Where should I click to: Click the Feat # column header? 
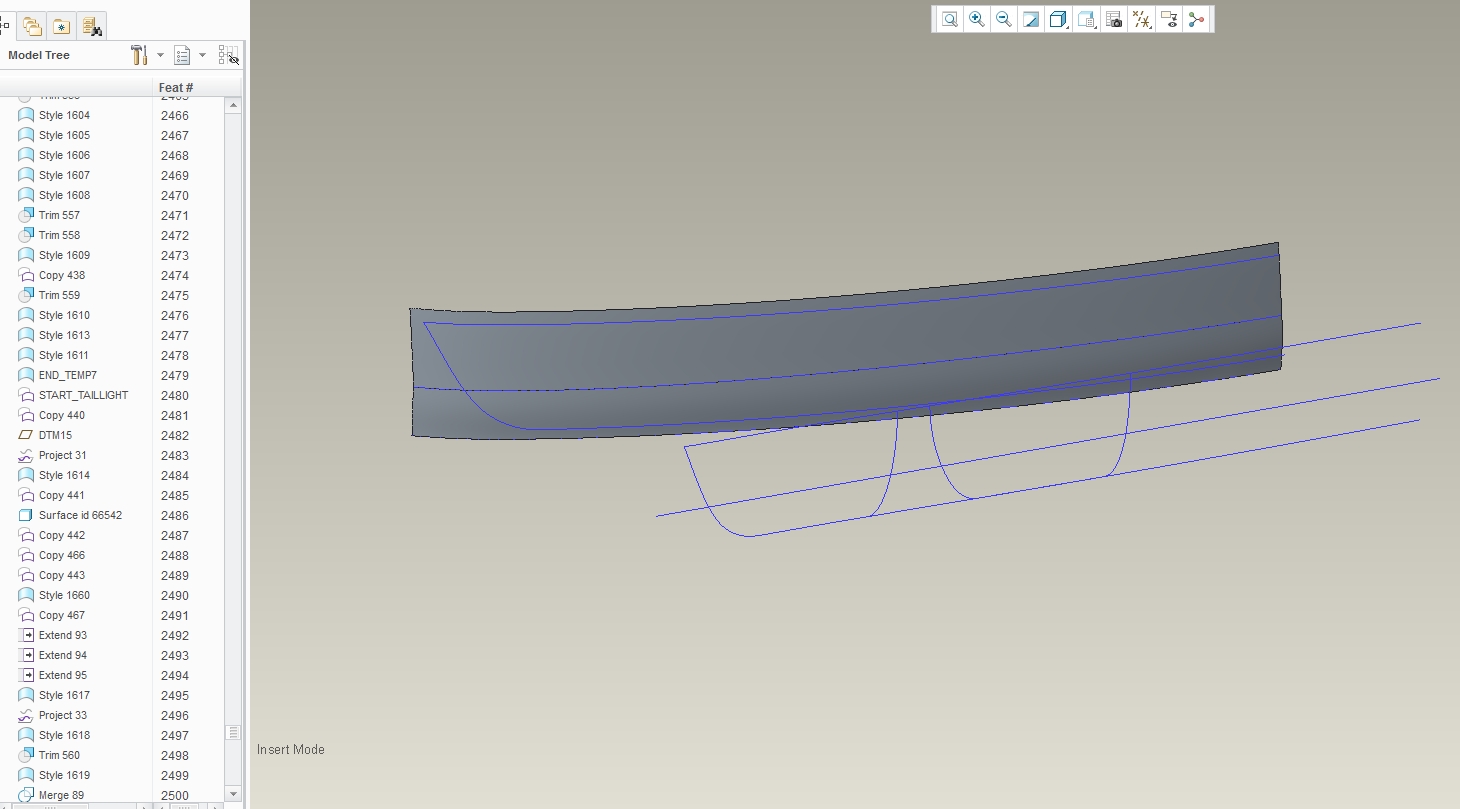pos(176,87)
